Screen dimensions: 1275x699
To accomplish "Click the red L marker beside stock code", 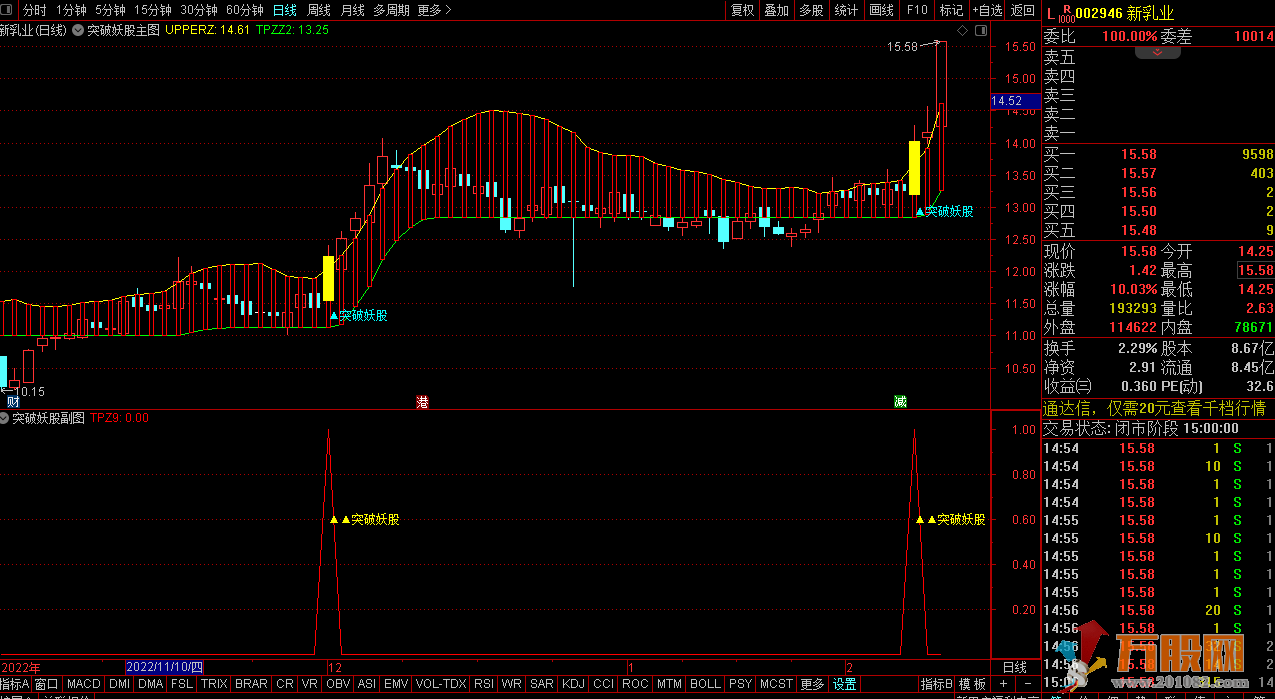I will pos(1049,13).
